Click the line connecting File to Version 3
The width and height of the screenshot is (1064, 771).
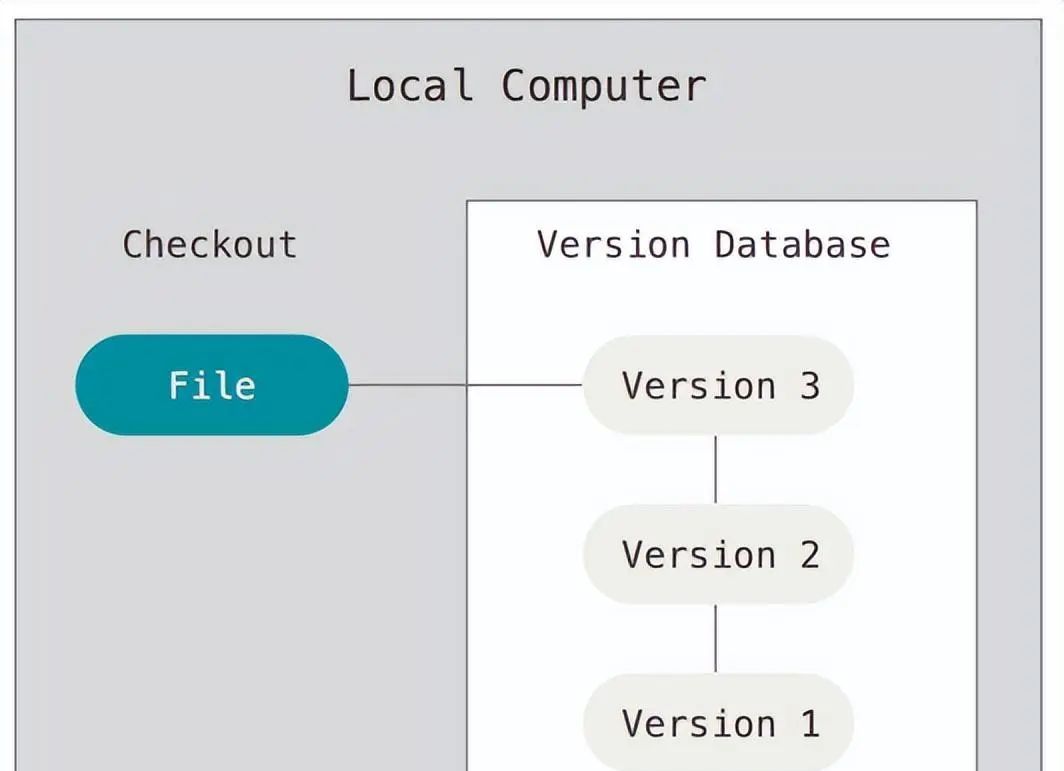[x=465, y=384]
